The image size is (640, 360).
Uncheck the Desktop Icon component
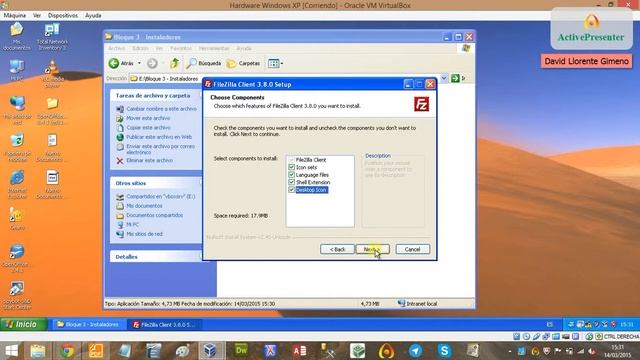tap(291, 190)
